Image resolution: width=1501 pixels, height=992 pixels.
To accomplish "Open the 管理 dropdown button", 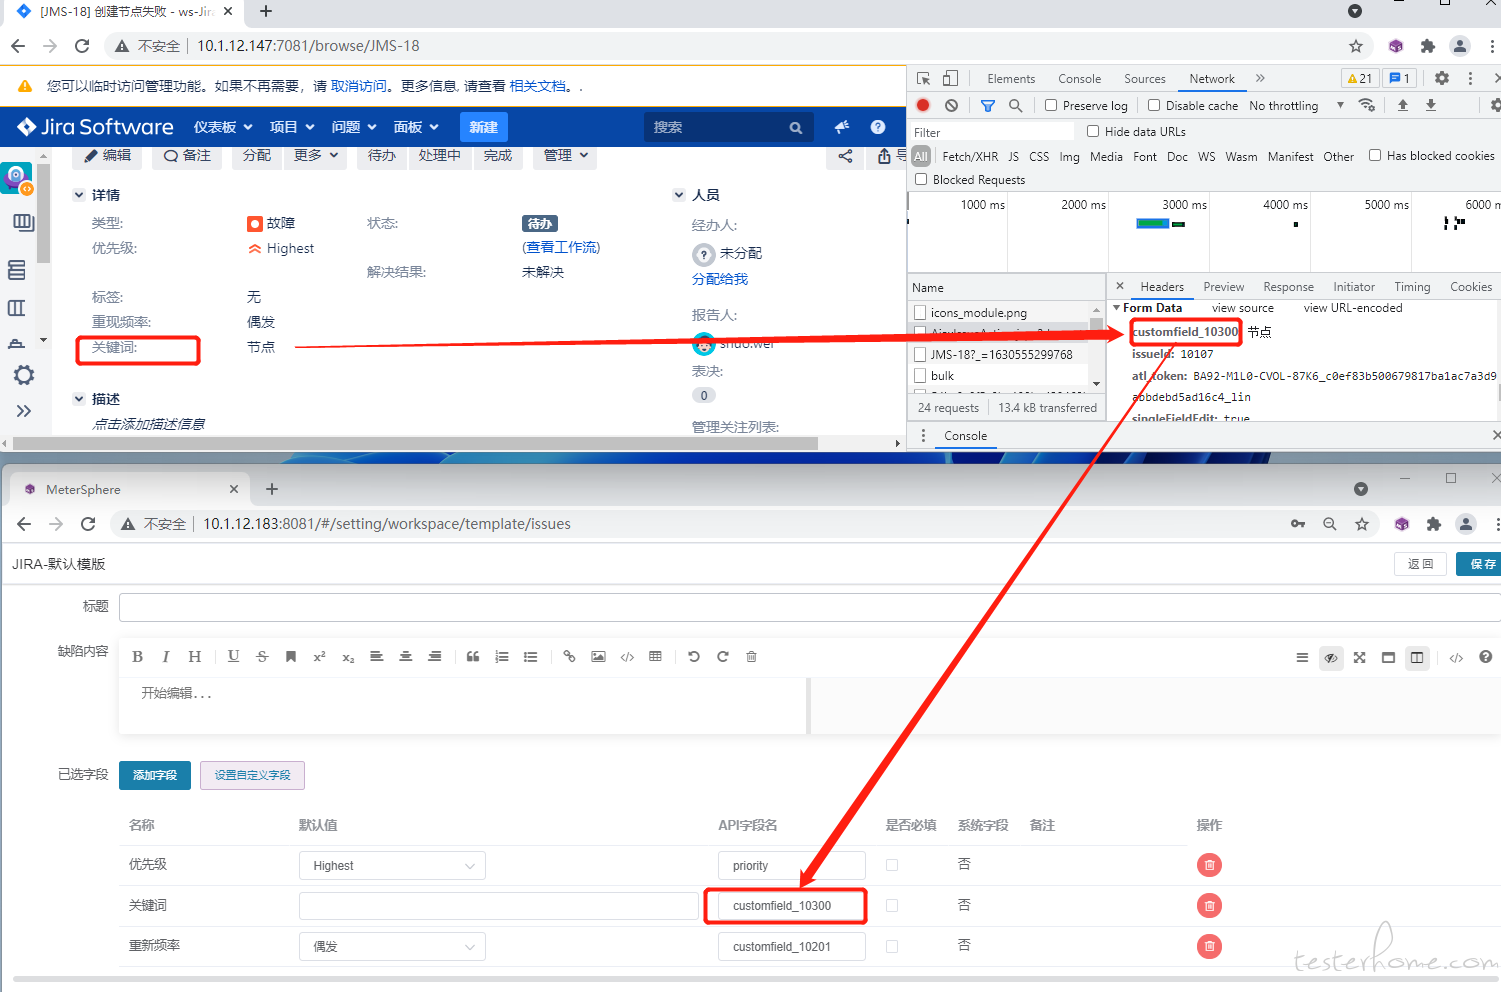I will pyautogui.click(x=565, y=156).
